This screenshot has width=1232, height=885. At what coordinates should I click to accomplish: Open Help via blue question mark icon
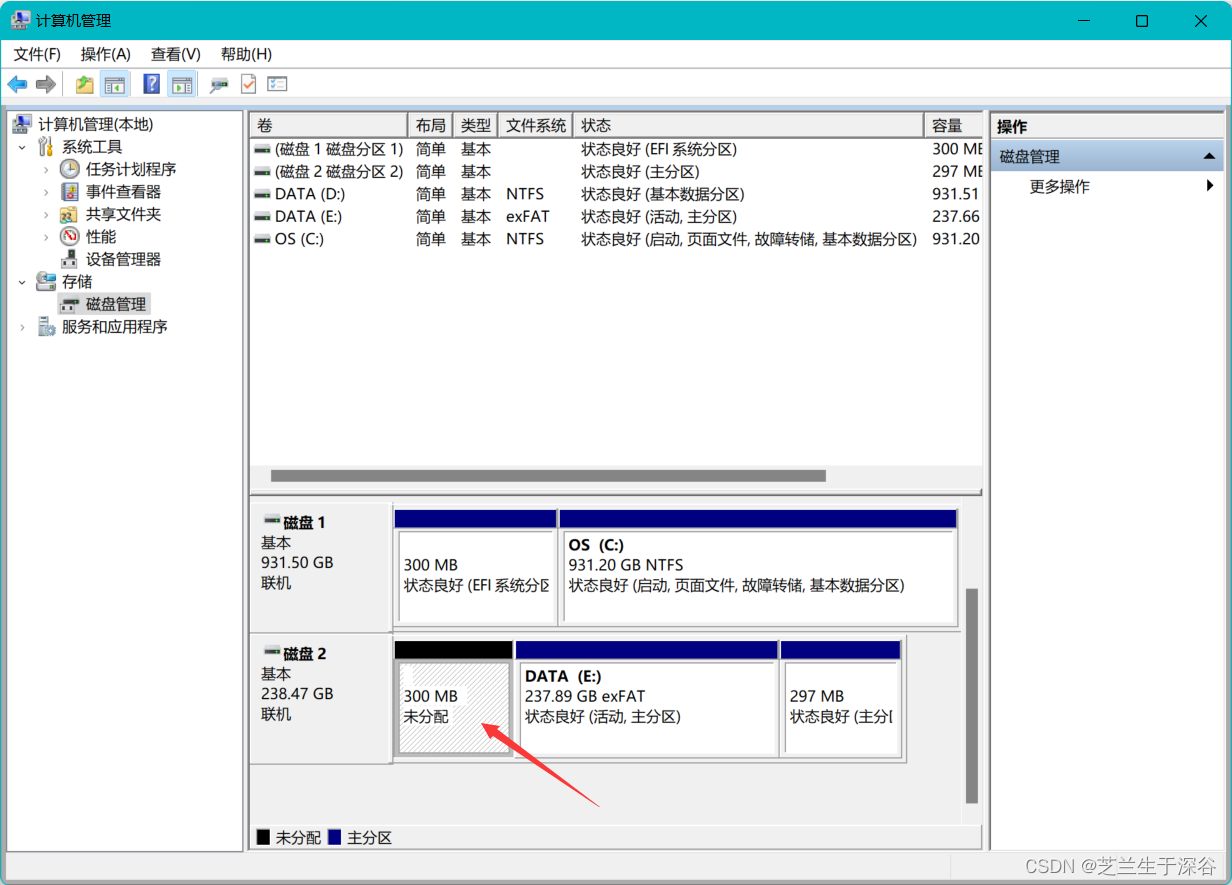152,84
